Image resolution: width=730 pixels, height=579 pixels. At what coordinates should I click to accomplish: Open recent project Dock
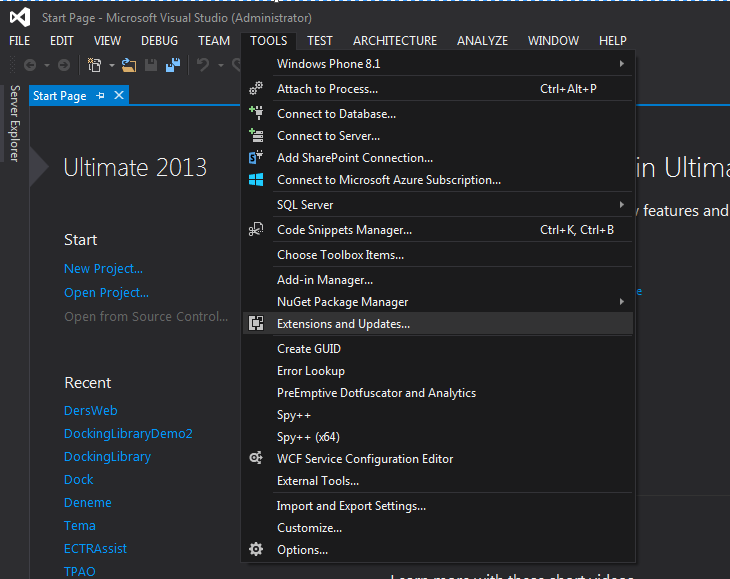pyautogui.click(x=78, y=479)
